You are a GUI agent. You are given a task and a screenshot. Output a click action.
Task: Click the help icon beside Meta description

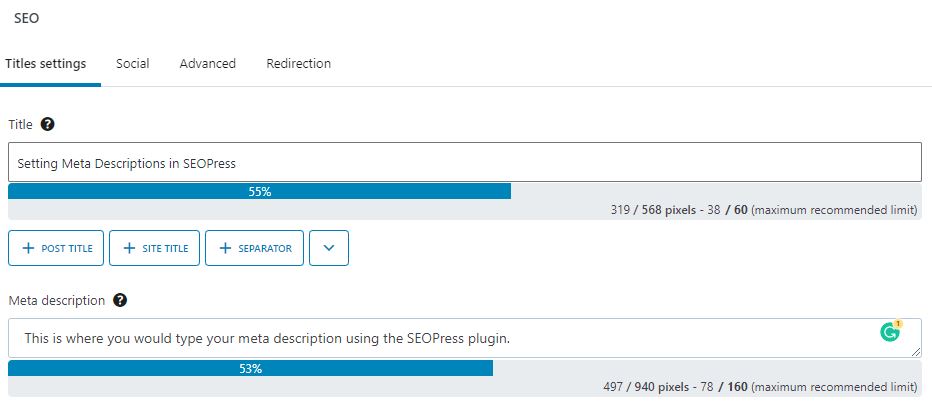click(120, 300)
